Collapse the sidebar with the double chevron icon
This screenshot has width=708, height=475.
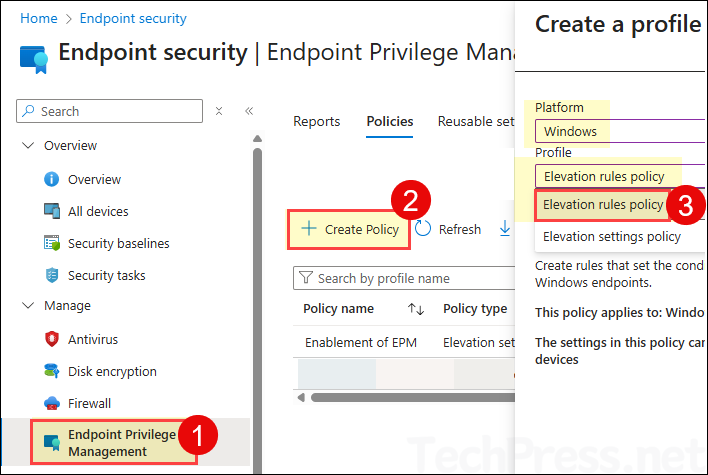click(249, 111)
